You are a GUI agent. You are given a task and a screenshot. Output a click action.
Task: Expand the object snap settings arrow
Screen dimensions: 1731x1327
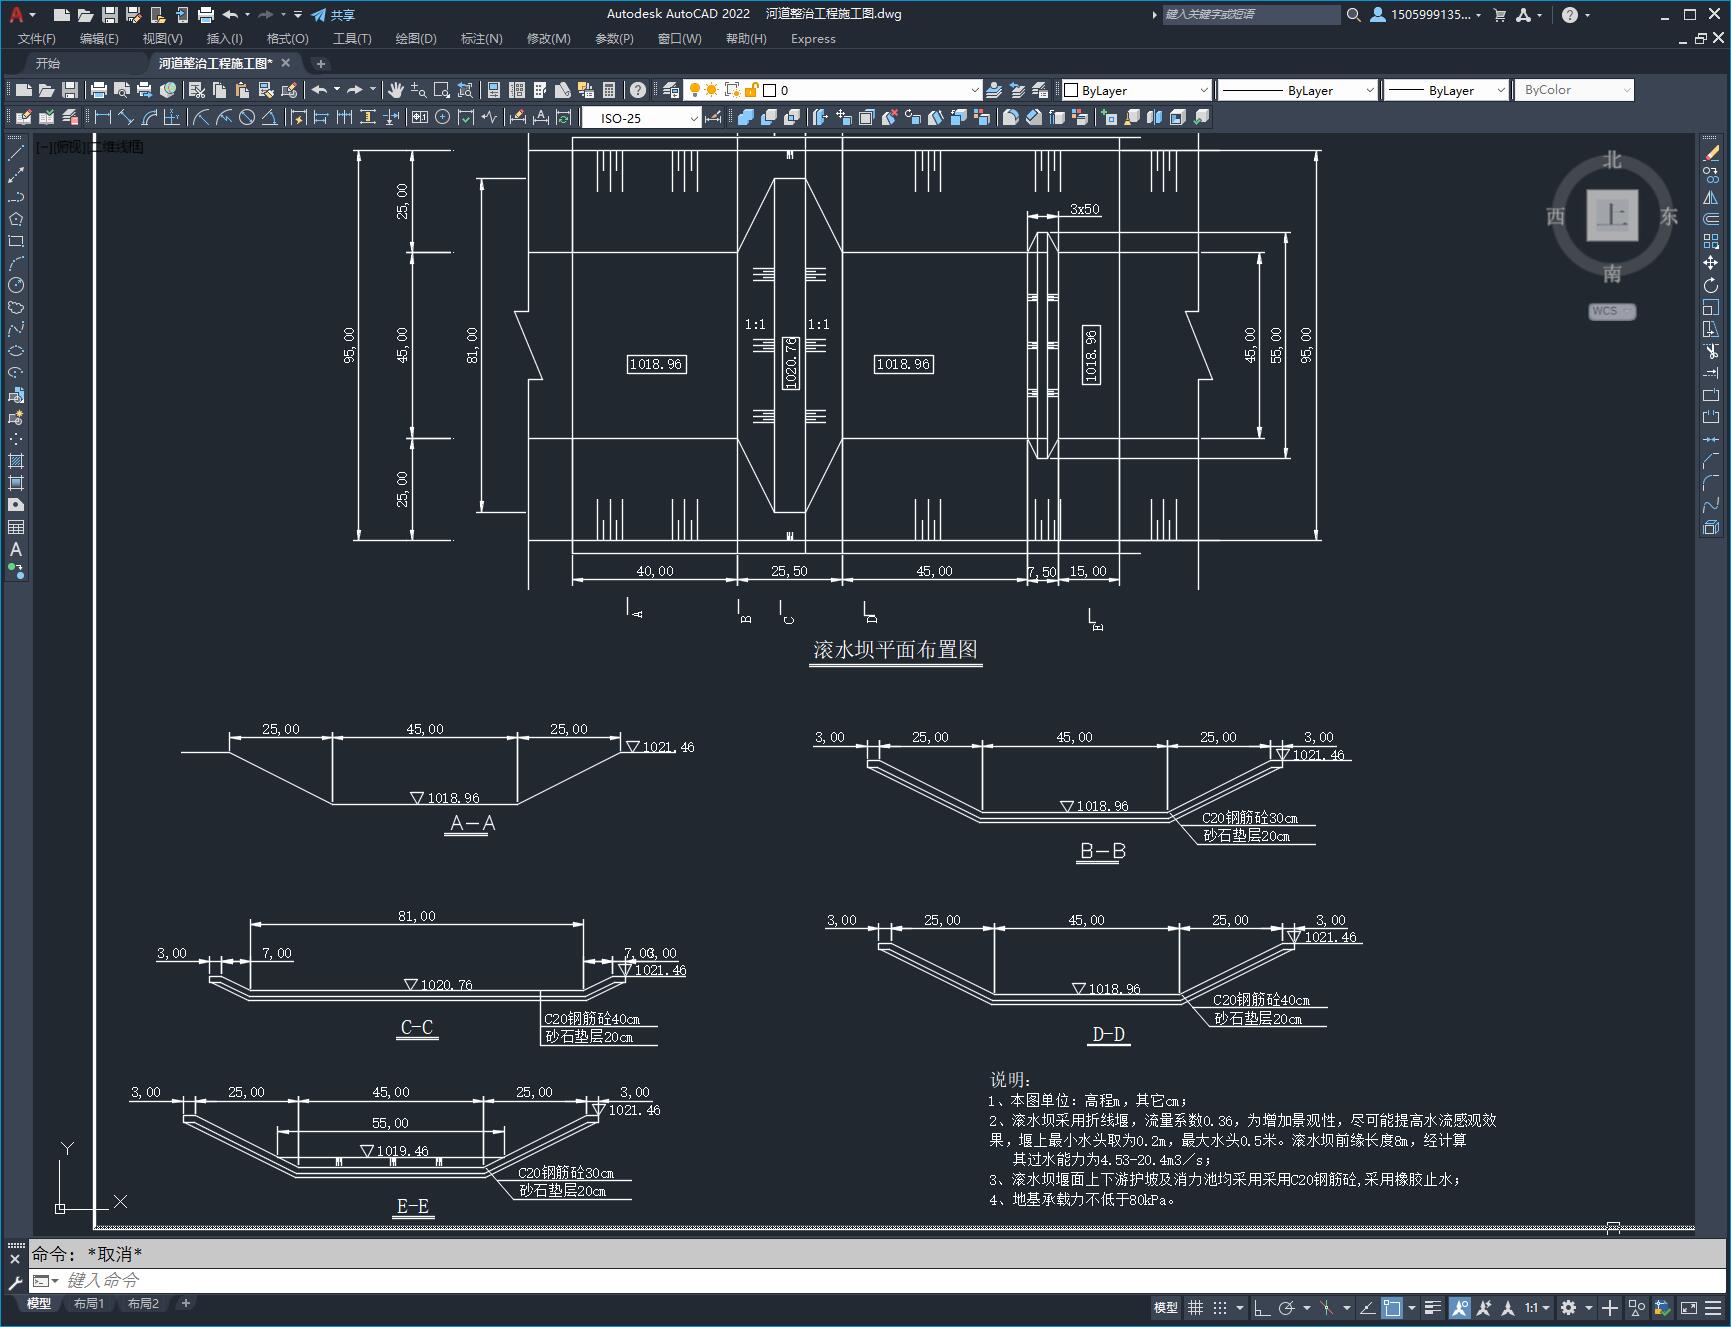[x=1412, y=1307]
